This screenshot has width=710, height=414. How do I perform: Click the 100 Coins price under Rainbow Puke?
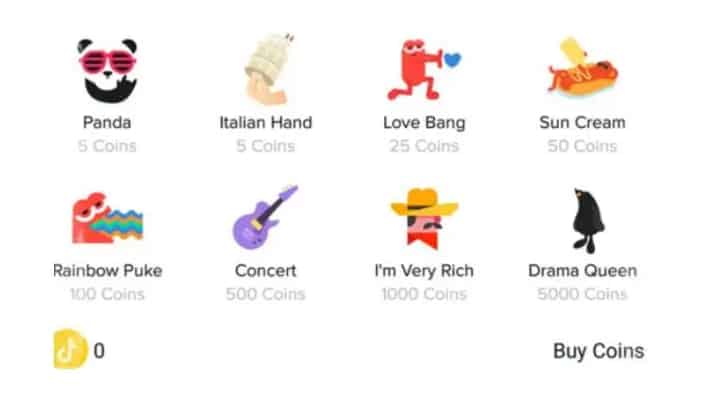tap(107, 294)
